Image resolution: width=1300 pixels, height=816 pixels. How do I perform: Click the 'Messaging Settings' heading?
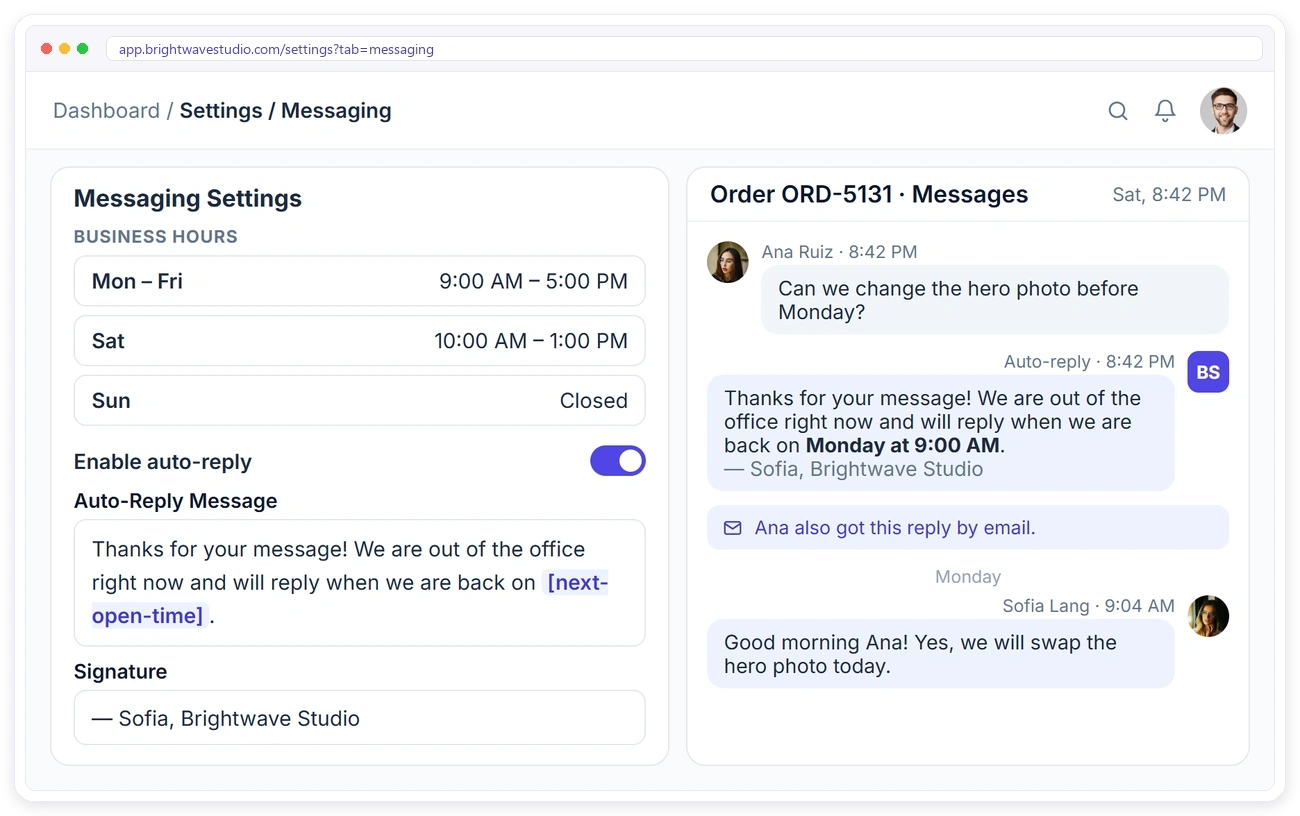pyautogui.click(x=188, y=198)
